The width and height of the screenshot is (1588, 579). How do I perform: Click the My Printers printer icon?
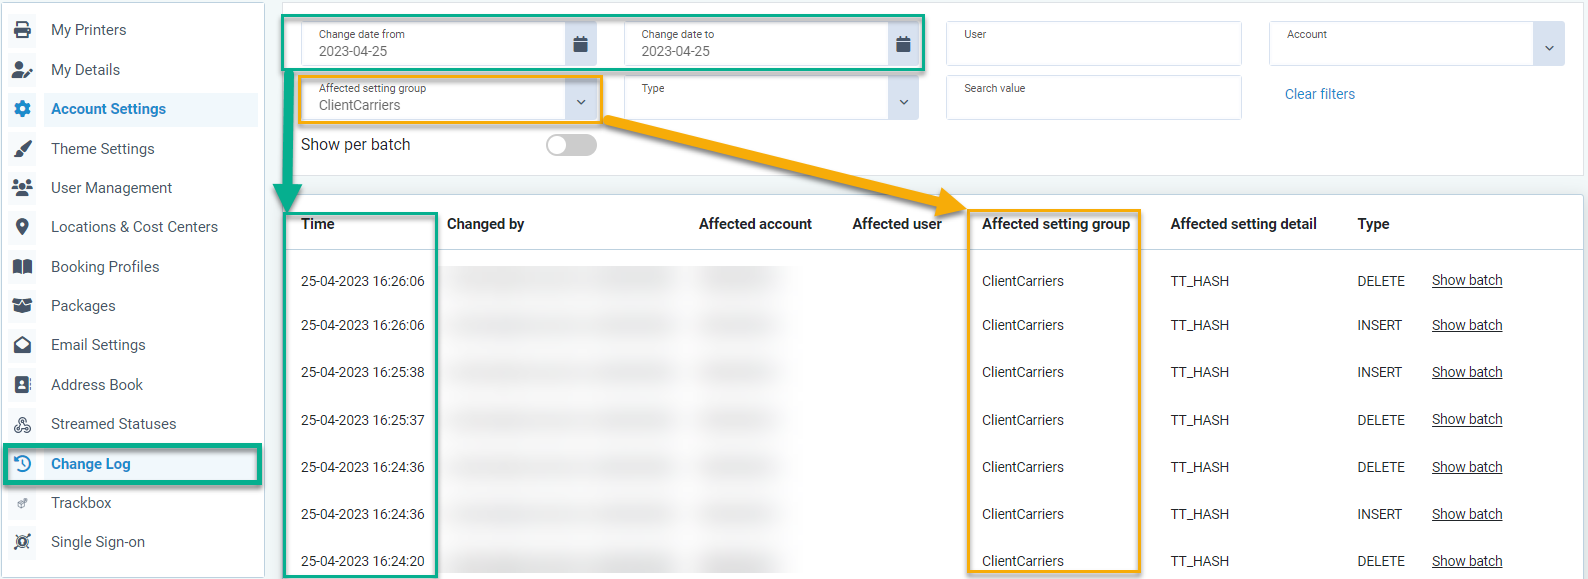[22, 30]
